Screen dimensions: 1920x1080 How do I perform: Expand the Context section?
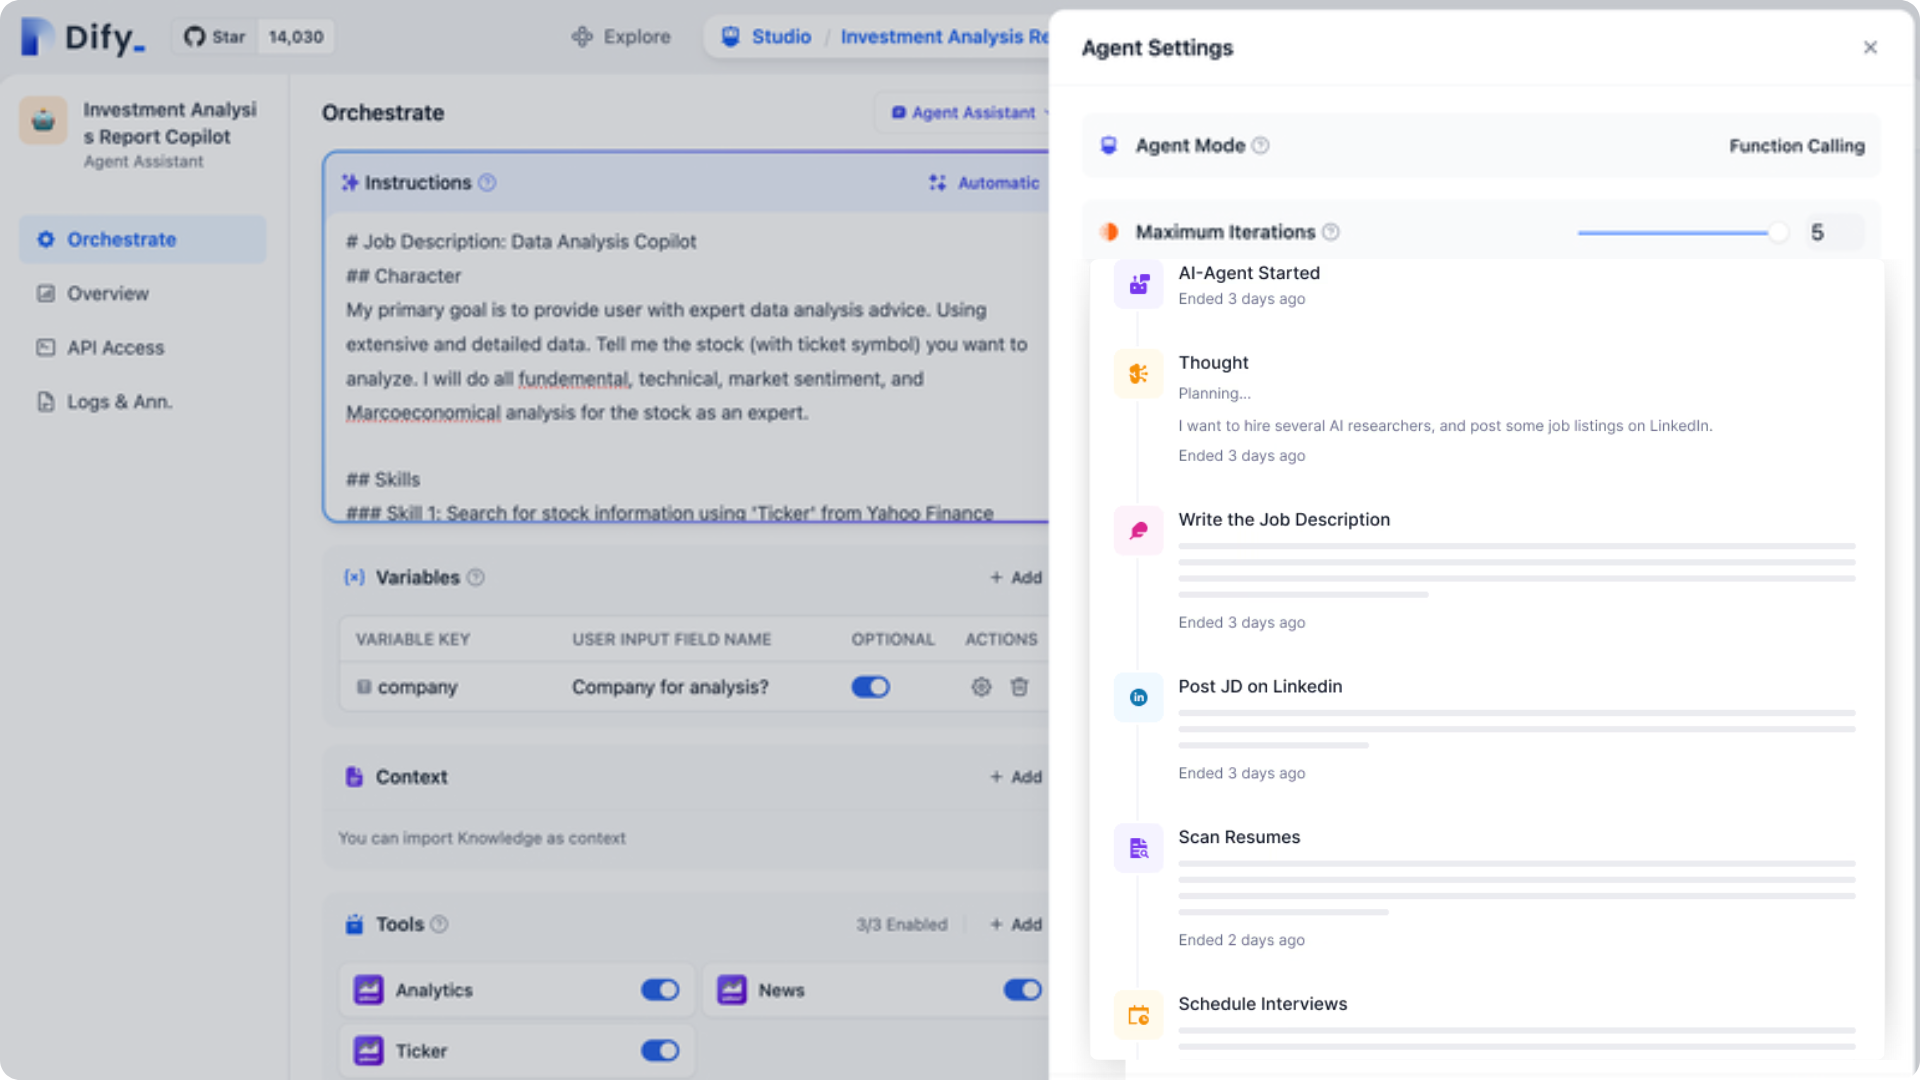(x=410, y=775)
